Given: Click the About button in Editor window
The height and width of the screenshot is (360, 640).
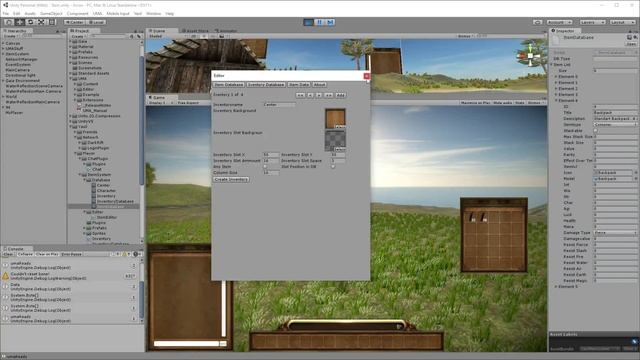Looking at the screenshot, I should [x=319, y=84].
